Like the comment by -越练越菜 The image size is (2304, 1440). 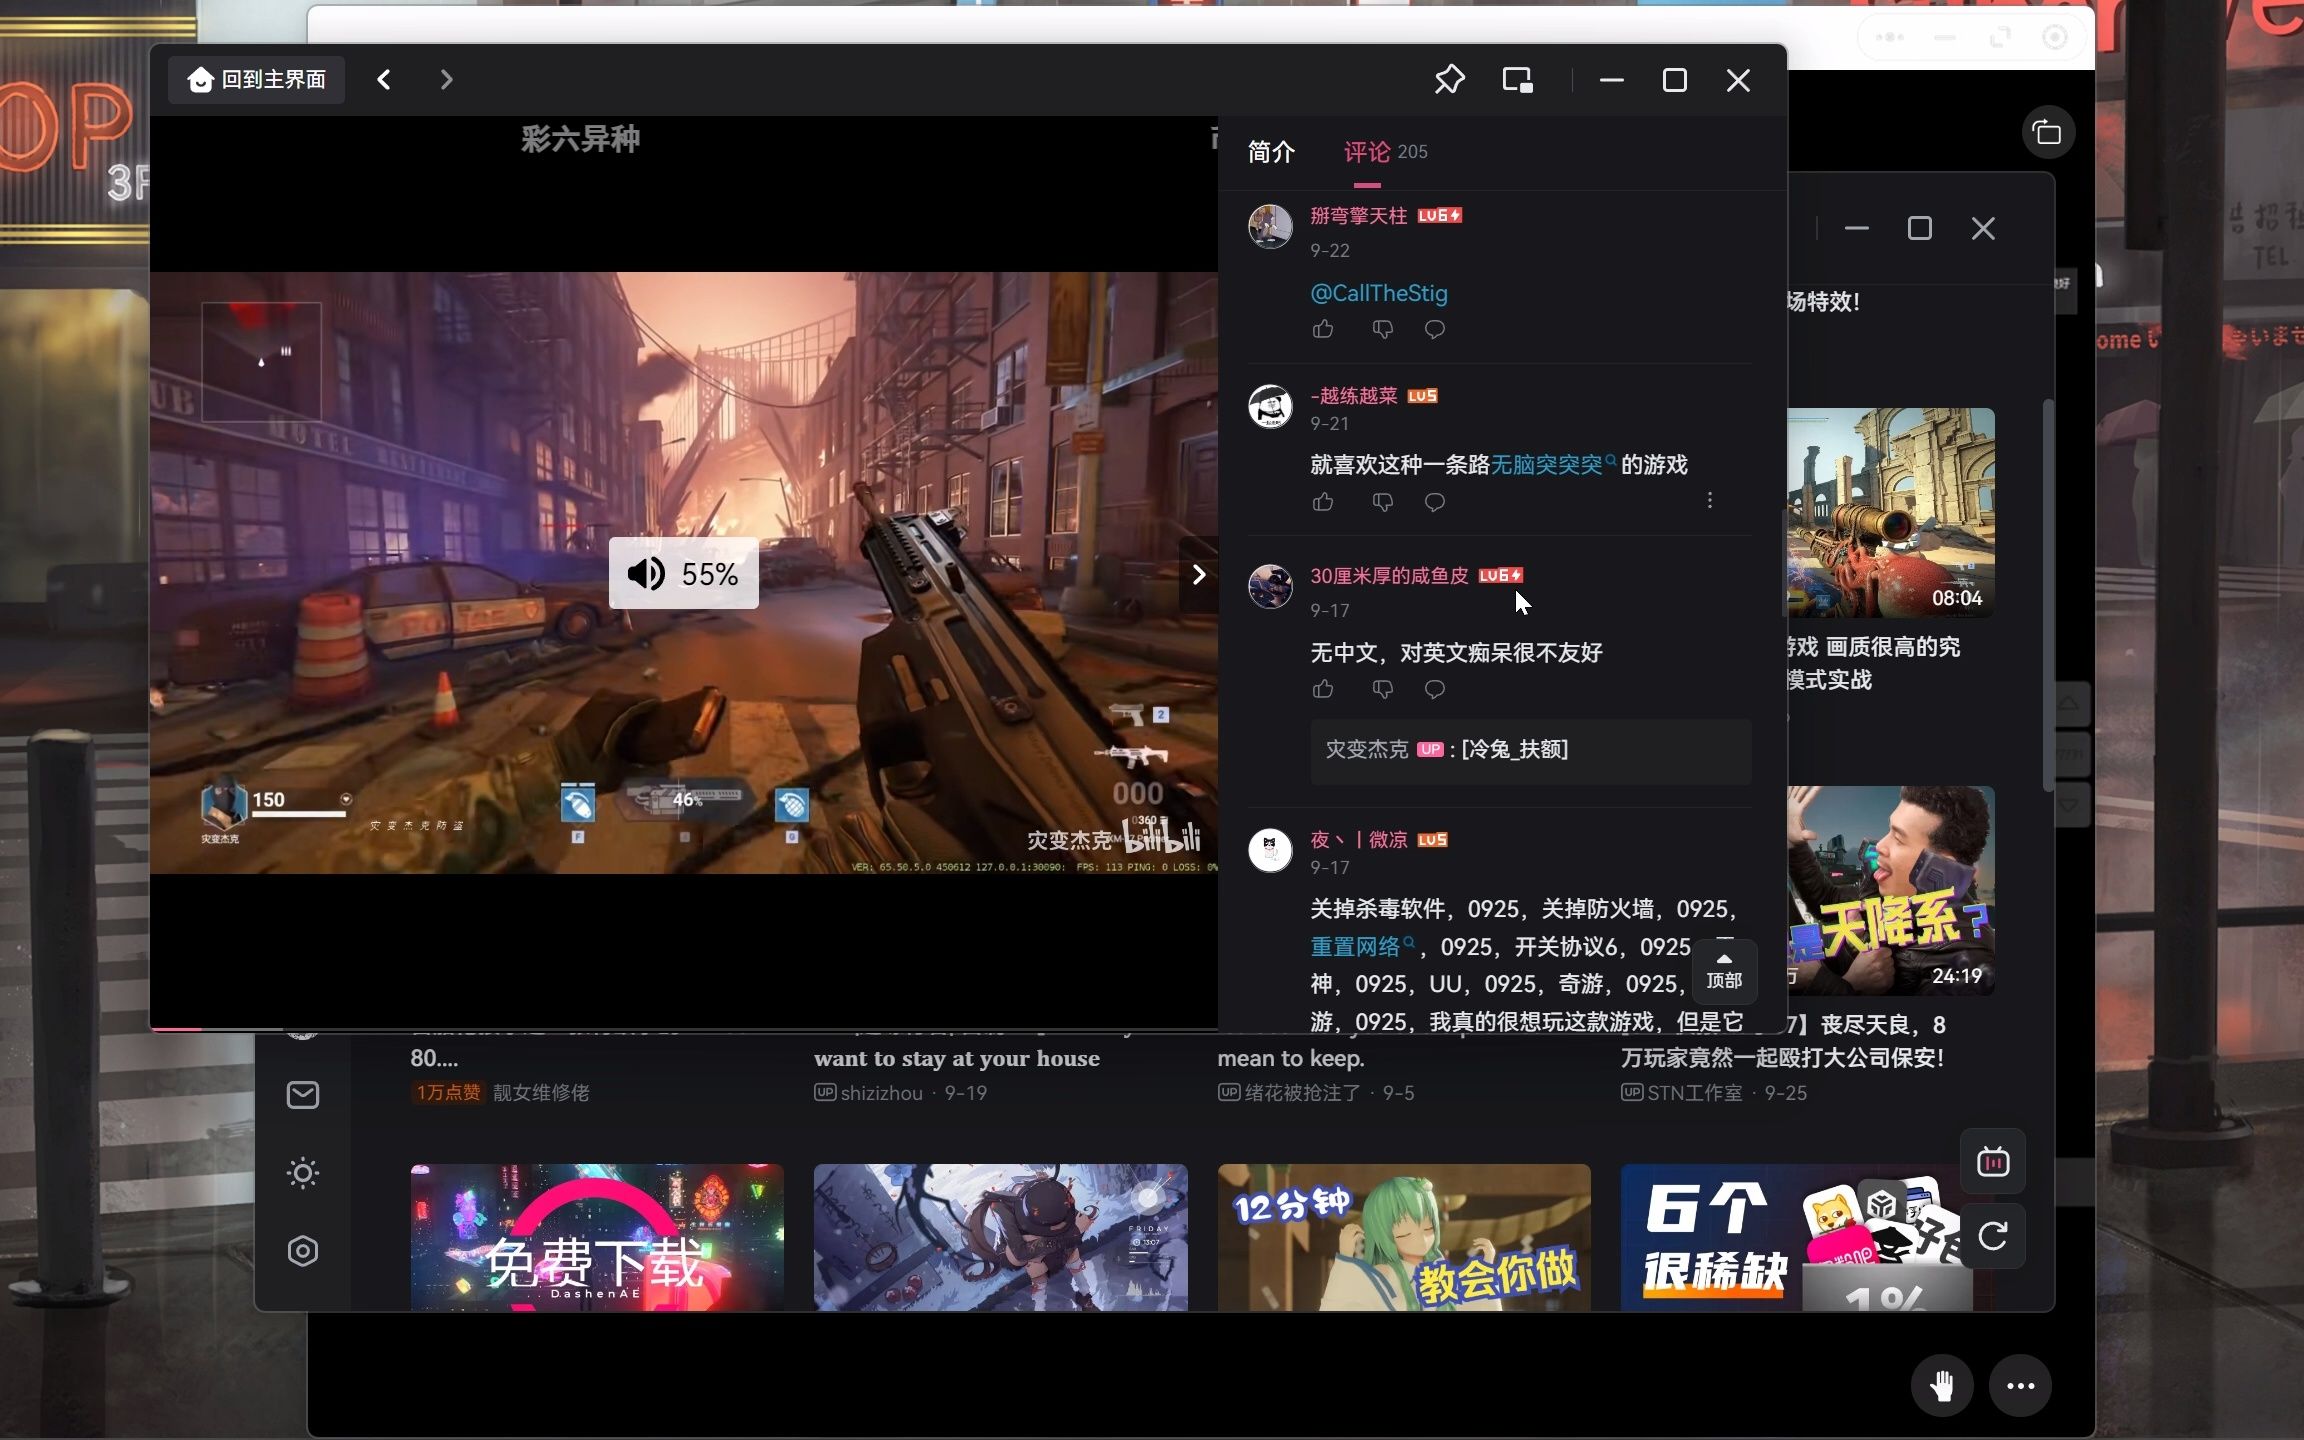point(1323,502)
